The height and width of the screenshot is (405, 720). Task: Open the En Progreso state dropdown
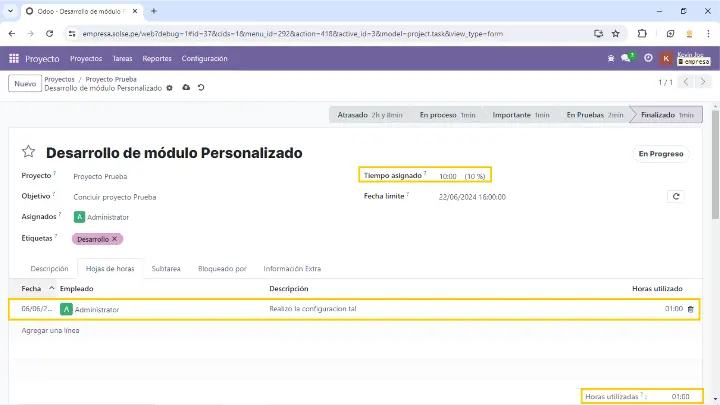click(x=661, y=154)
